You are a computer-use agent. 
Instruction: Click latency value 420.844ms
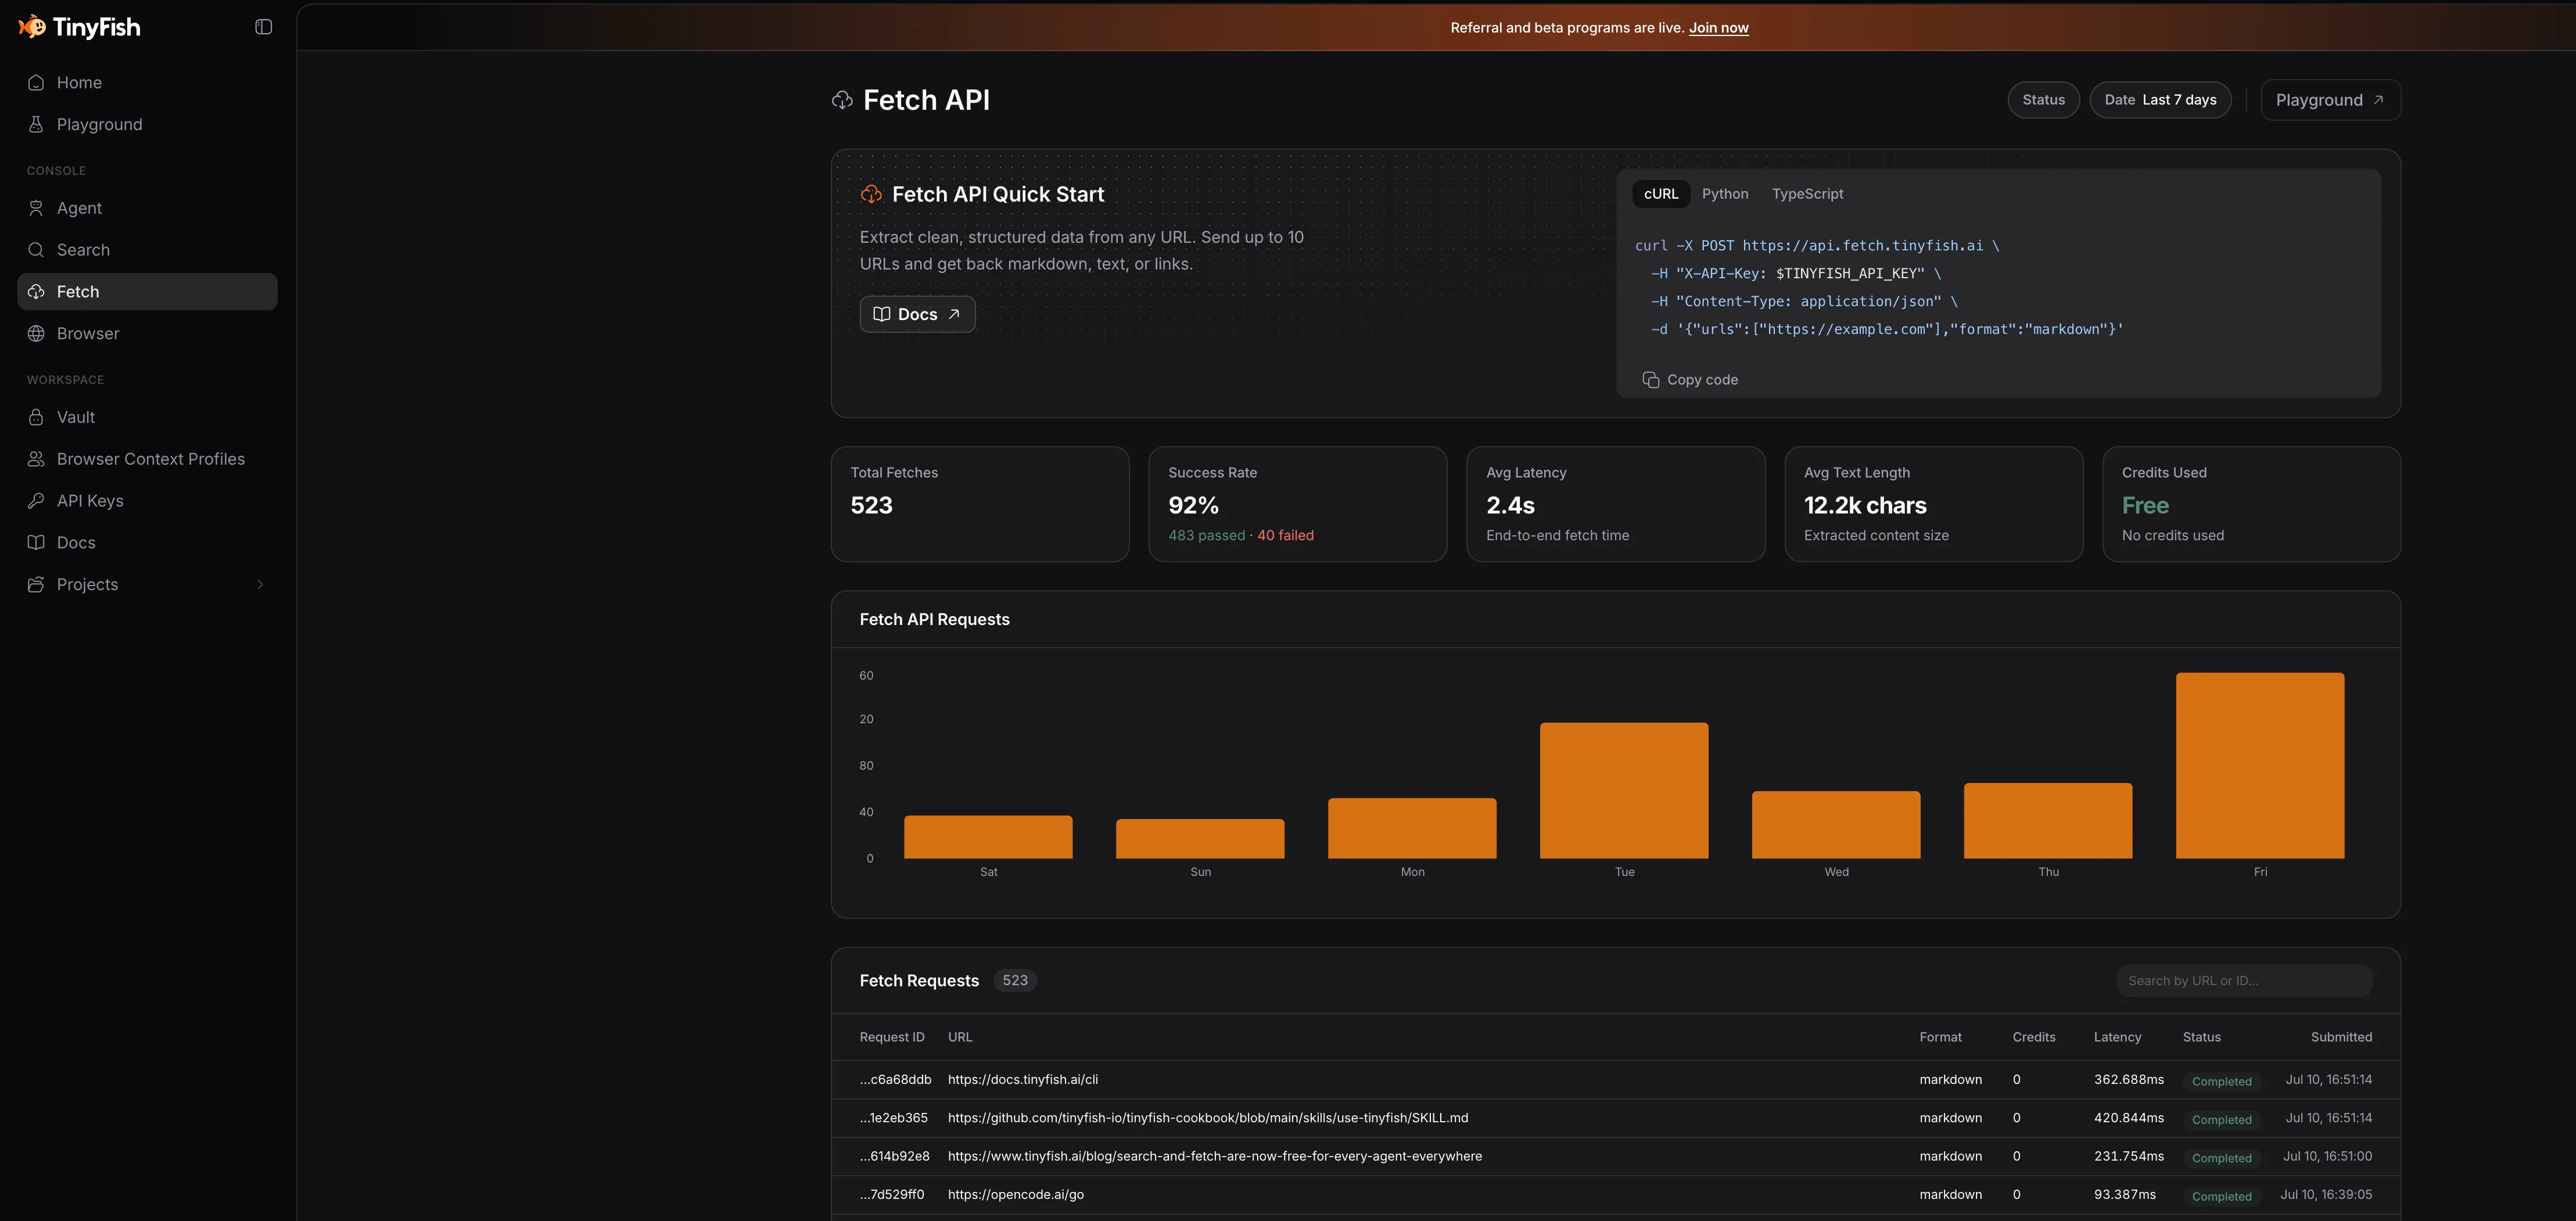pos(2128,1118)
